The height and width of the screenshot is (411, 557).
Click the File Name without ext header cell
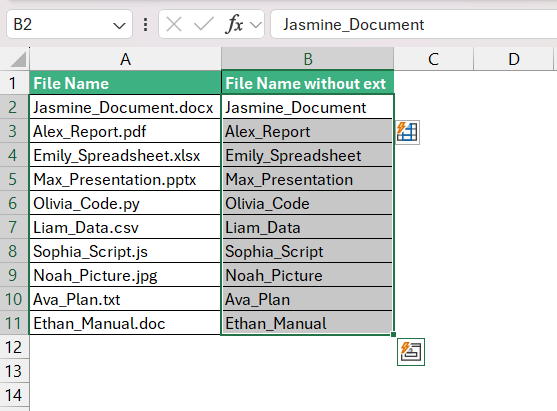click(x=308, y=83)
